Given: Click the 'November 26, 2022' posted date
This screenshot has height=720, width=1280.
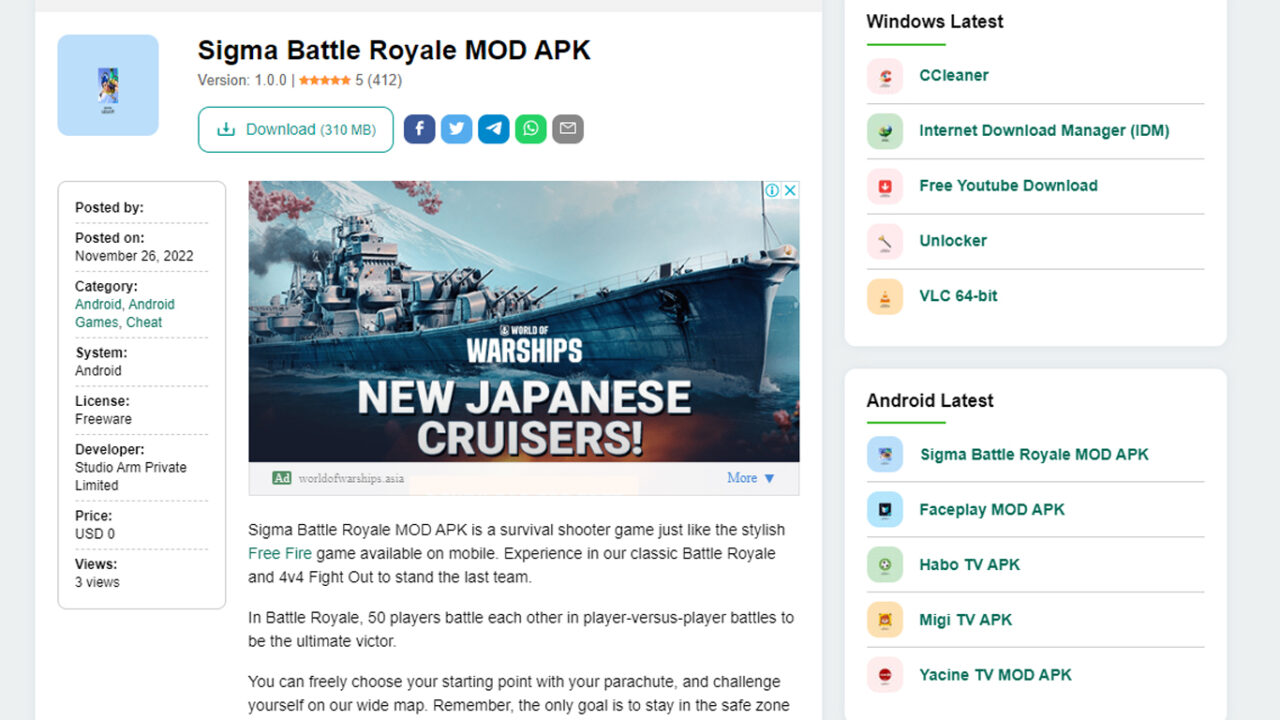Looking at the screenshot, I should pos(134,256).
